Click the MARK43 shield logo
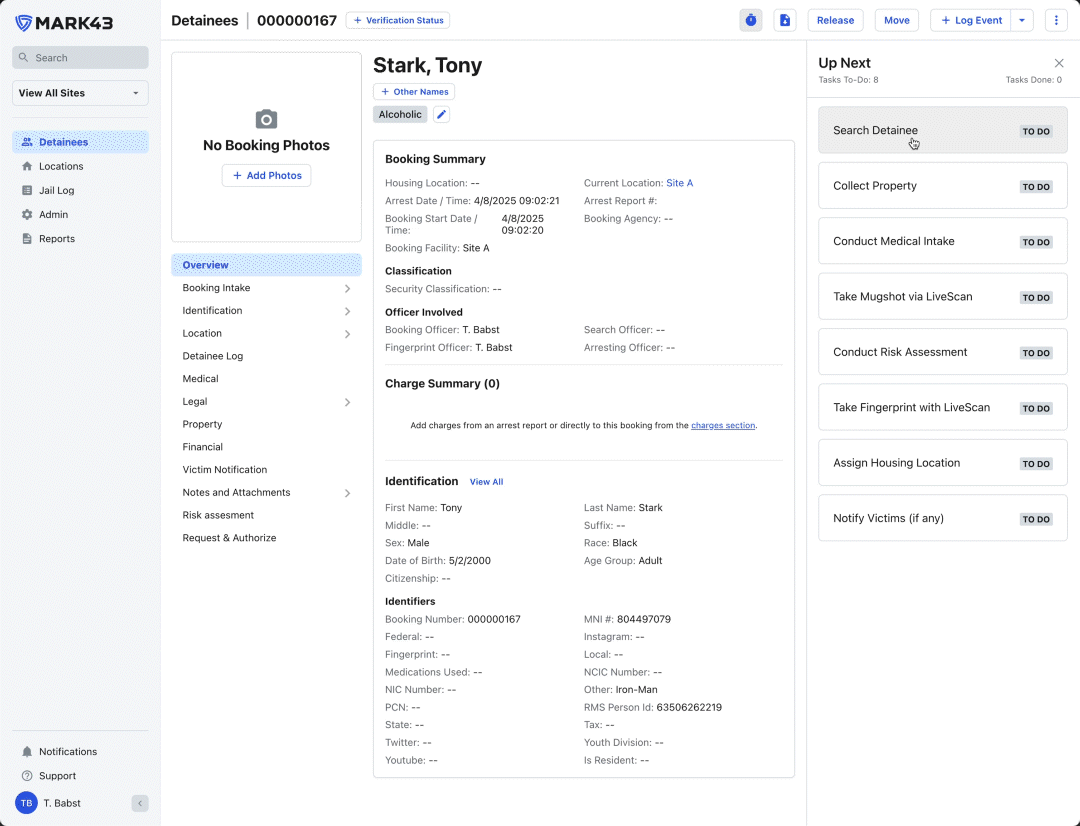 click(23, 23)
